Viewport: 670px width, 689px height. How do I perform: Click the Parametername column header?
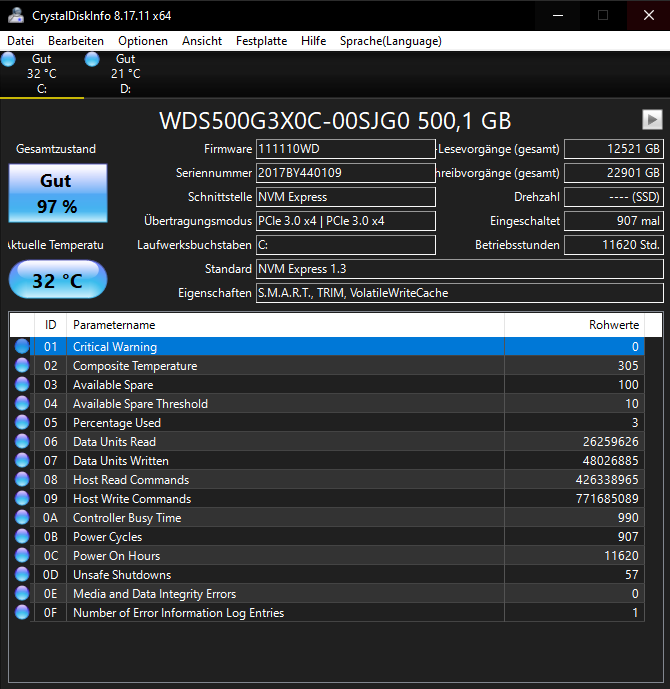click(285, 325)
